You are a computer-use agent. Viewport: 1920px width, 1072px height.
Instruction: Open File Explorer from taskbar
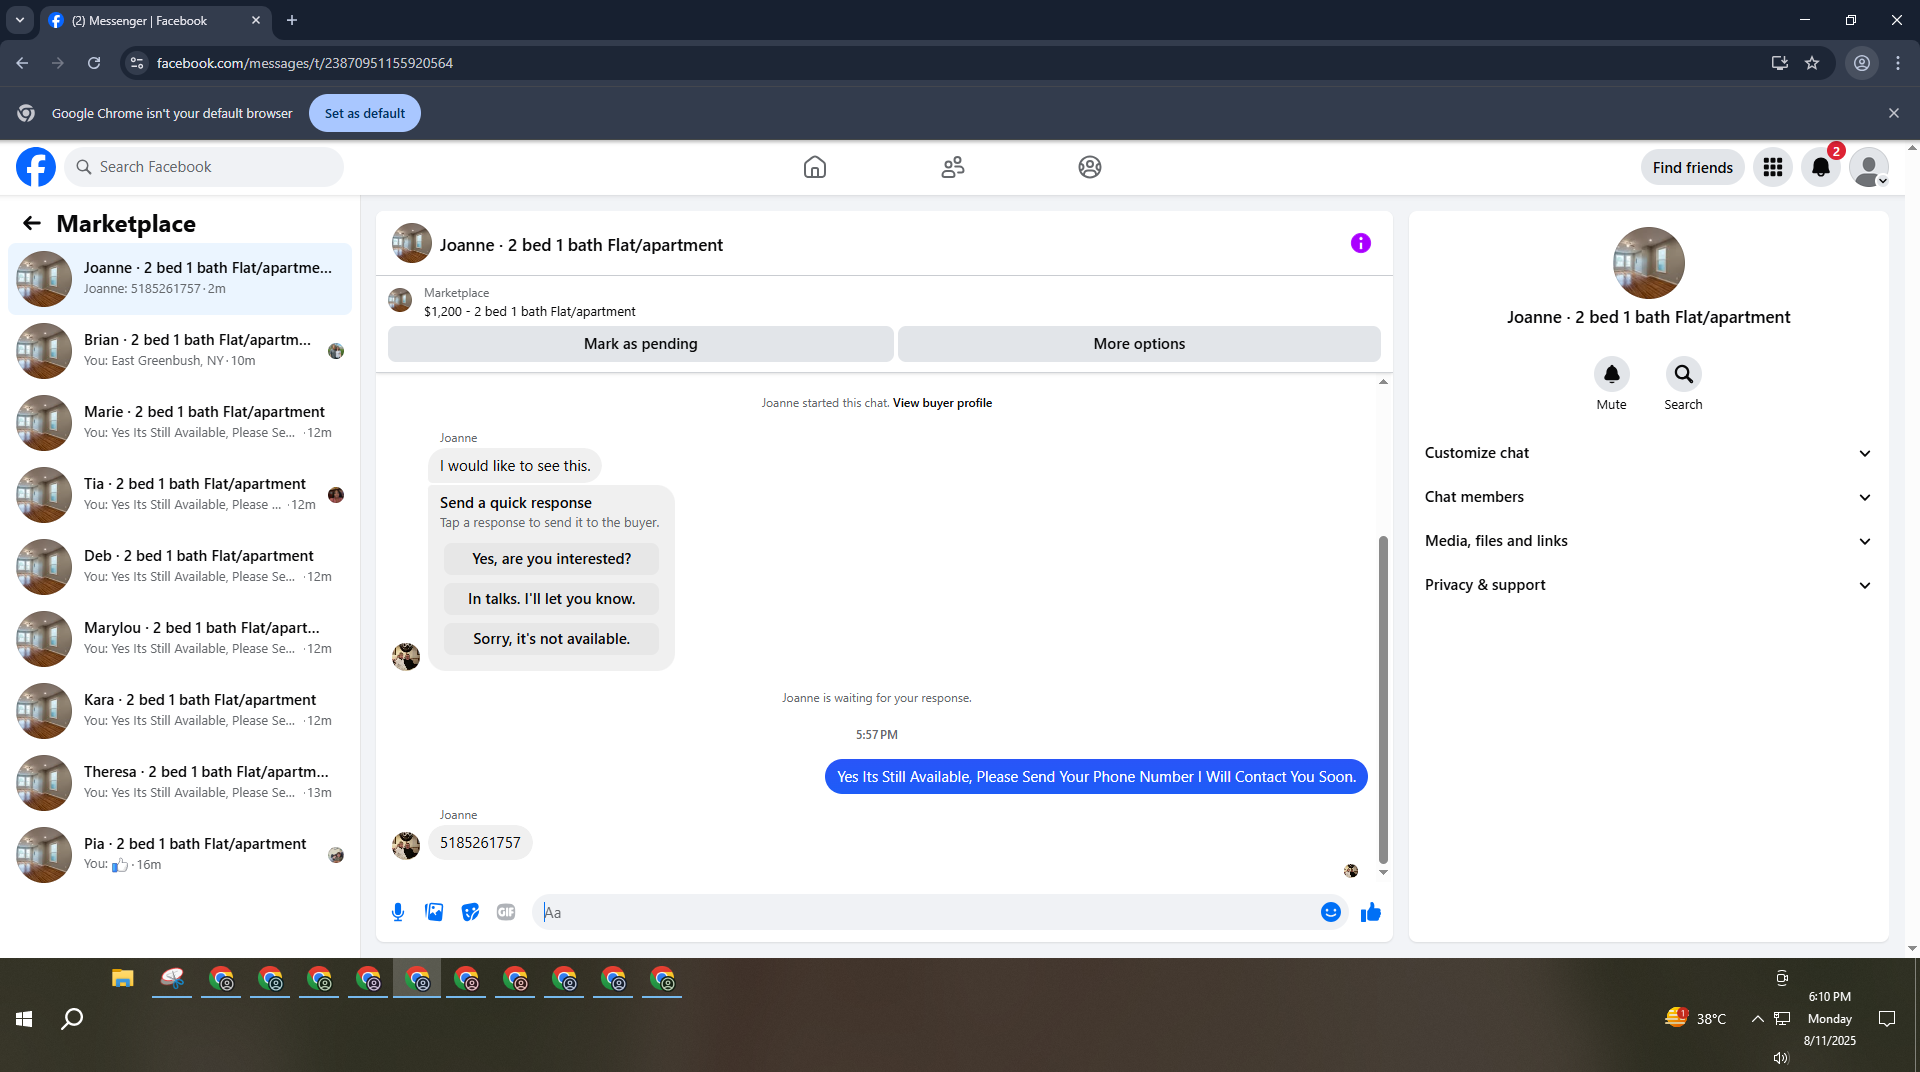(123, 979)
